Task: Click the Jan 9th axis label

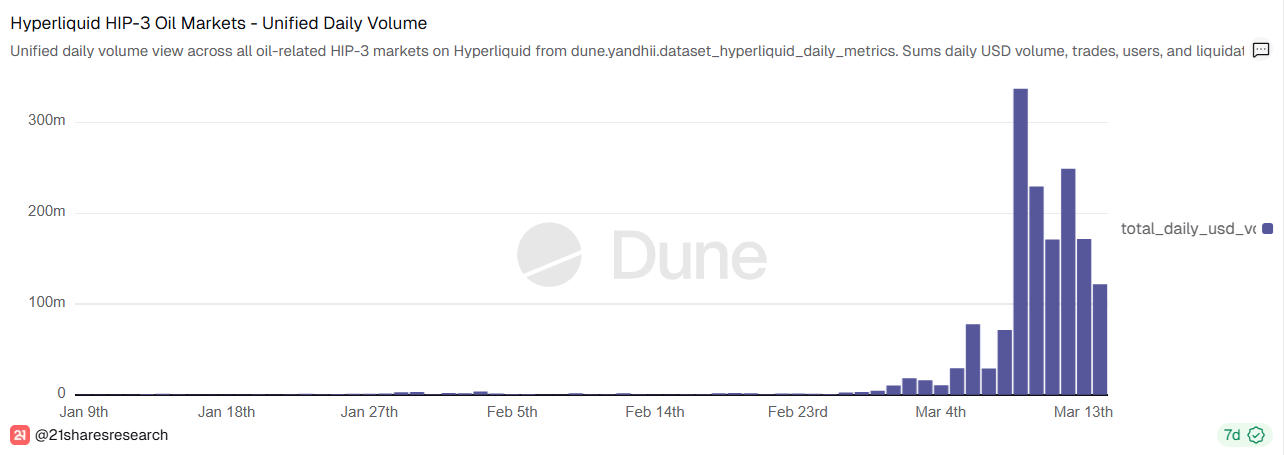Action: (84, 411)
